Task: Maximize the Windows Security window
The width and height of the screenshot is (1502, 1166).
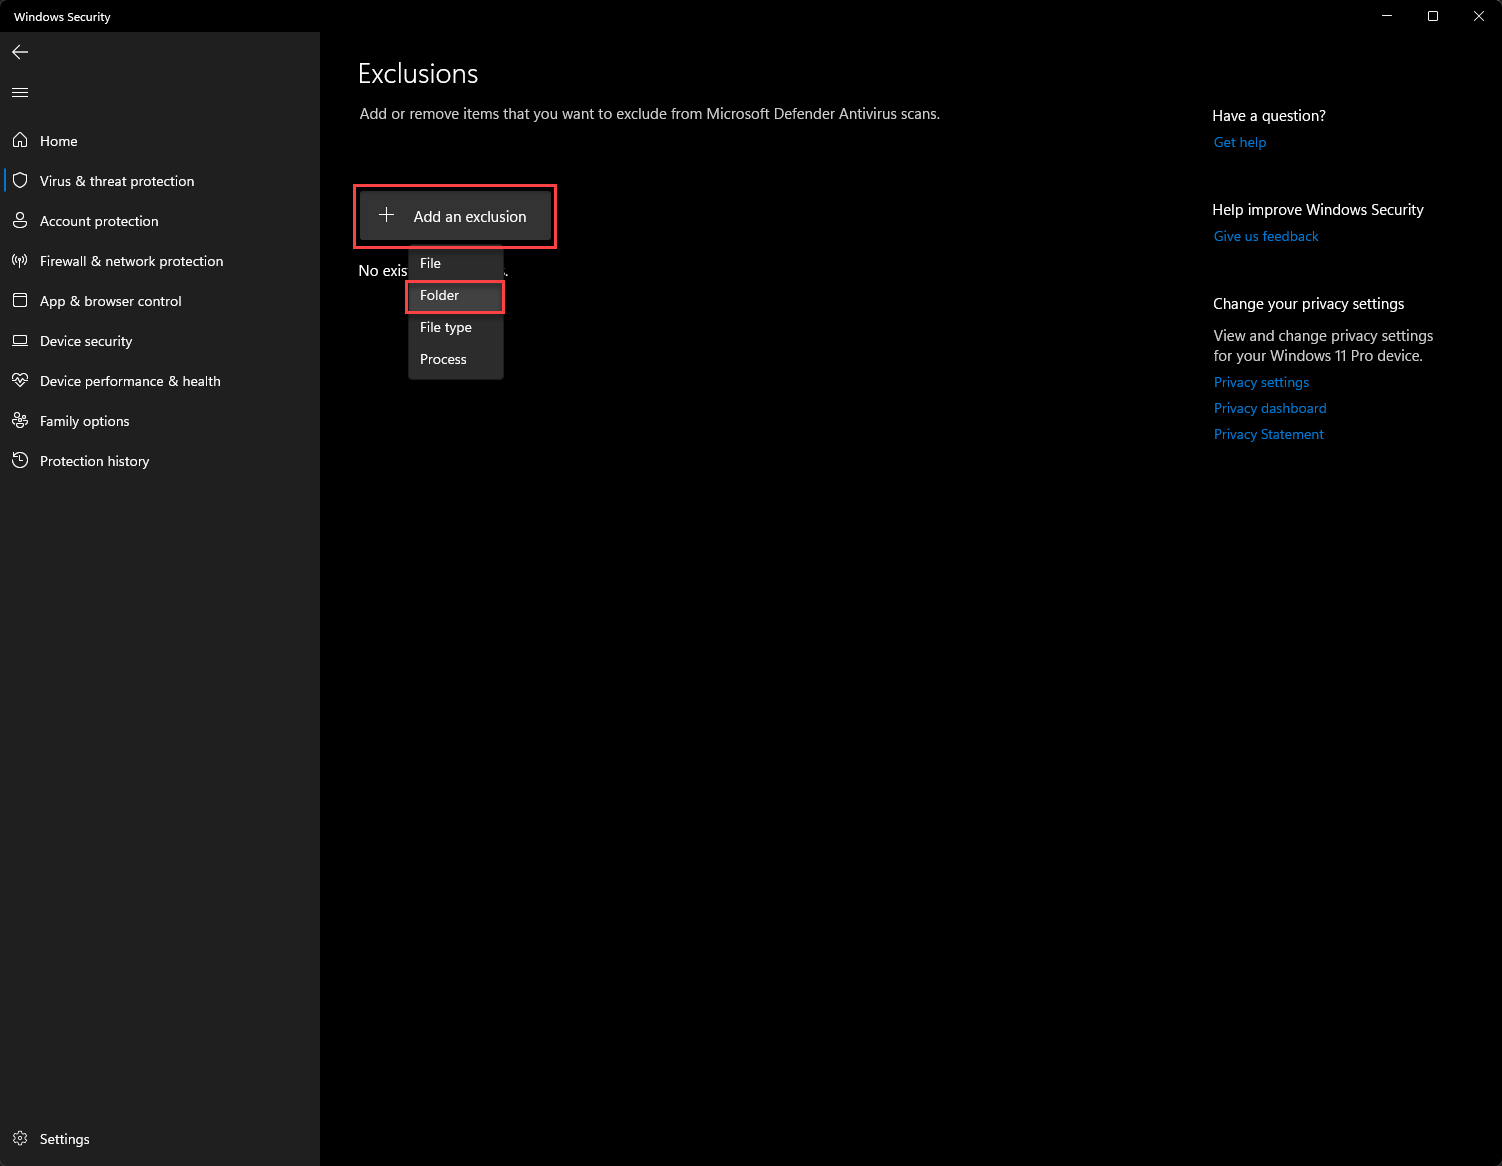Action: point(1433,16)
